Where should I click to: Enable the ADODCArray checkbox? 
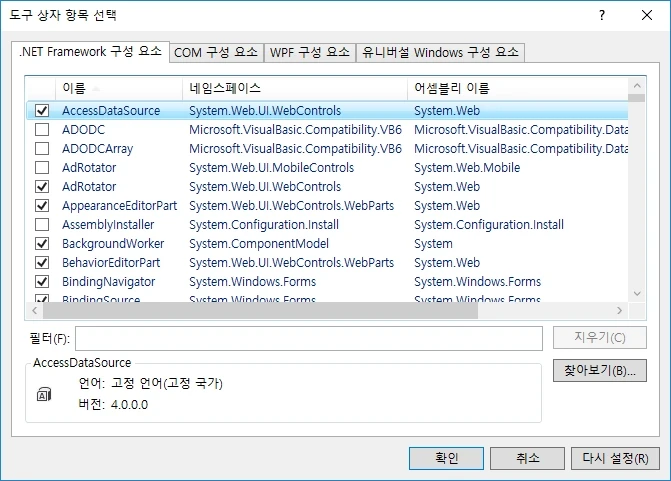click(x=42, y=149)
